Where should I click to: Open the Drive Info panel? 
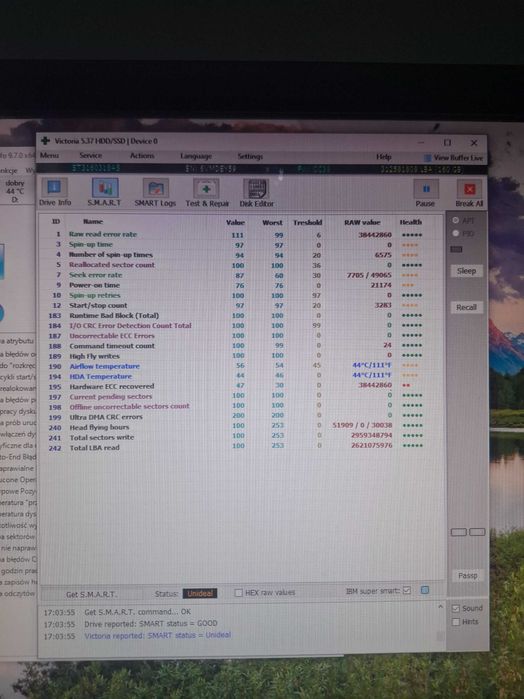click(54, 189)
